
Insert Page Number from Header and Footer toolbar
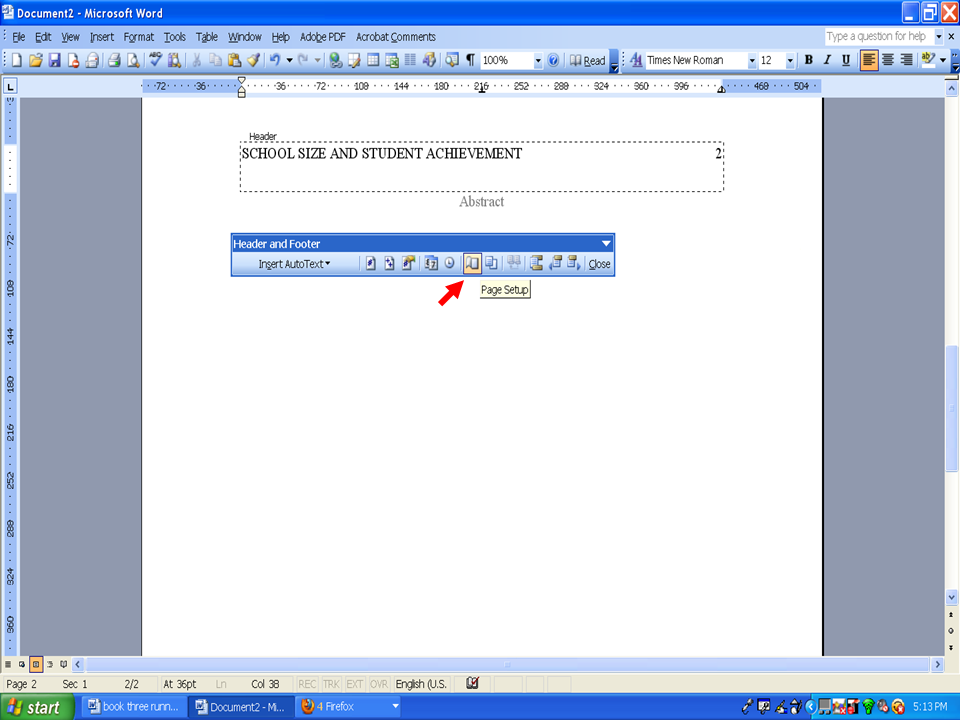click(x=370, y=264)
